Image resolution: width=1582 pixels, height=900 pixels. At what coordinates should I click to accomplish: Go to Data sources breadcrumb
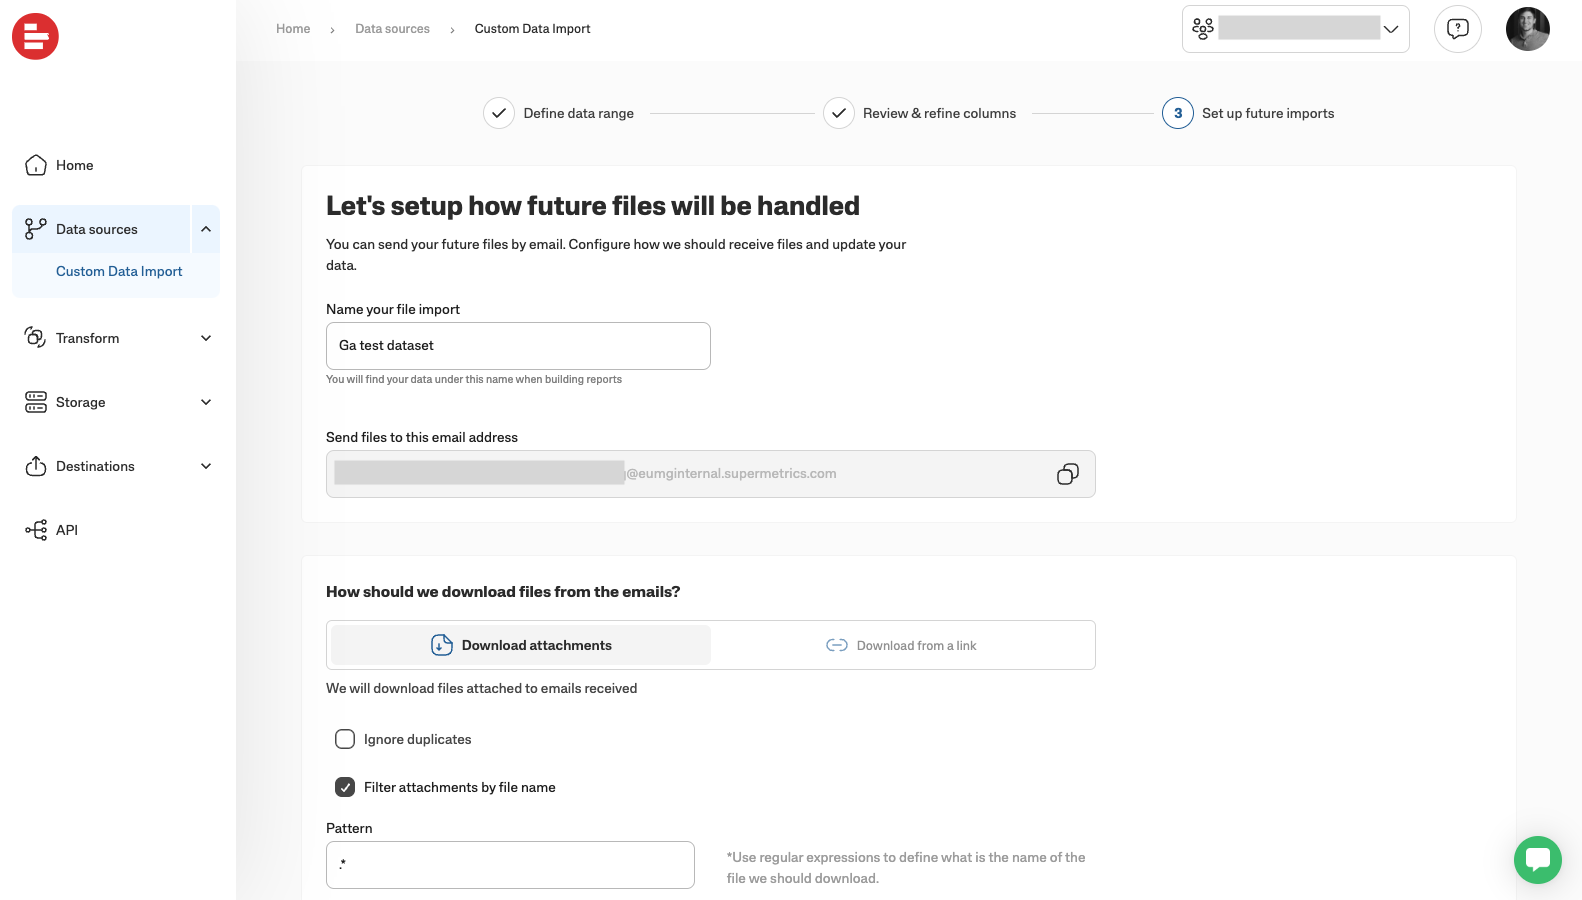pos(392,29)
